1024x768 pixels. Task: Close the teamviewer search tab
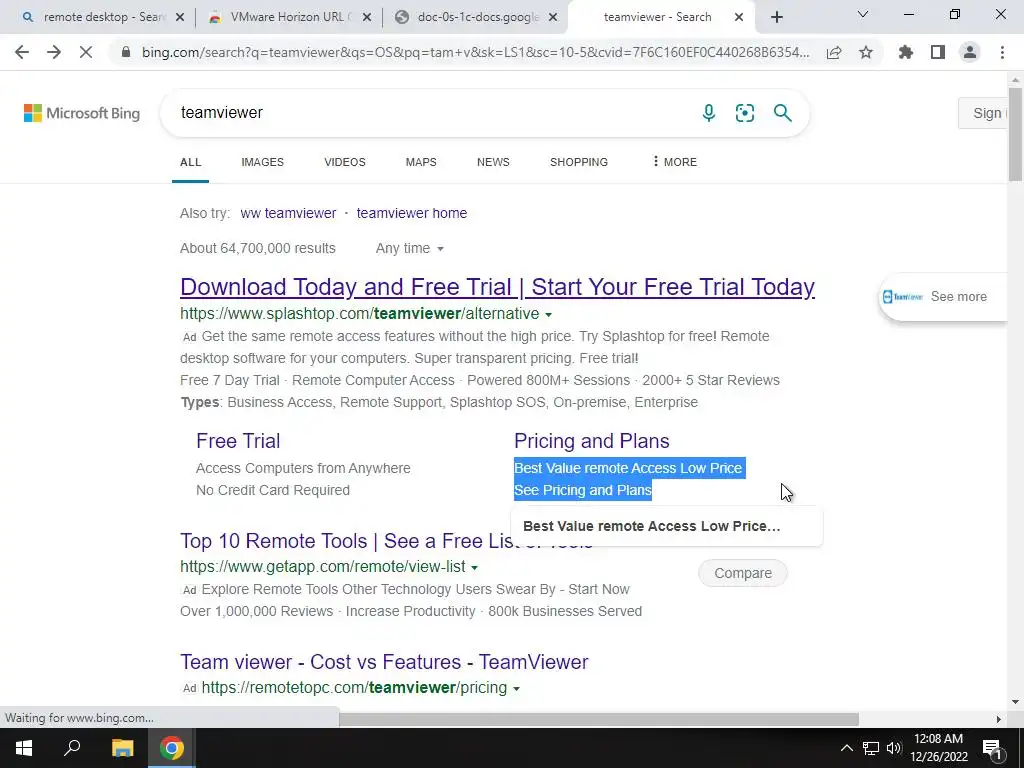click(x=739, y=18)
